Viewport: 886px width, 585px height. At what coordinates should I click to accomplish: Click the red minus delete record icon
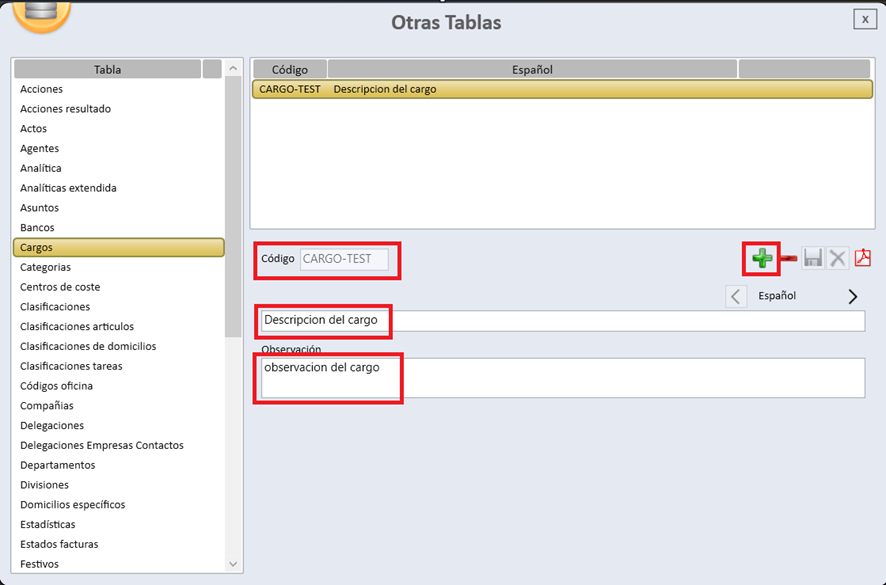pos(788,259)
